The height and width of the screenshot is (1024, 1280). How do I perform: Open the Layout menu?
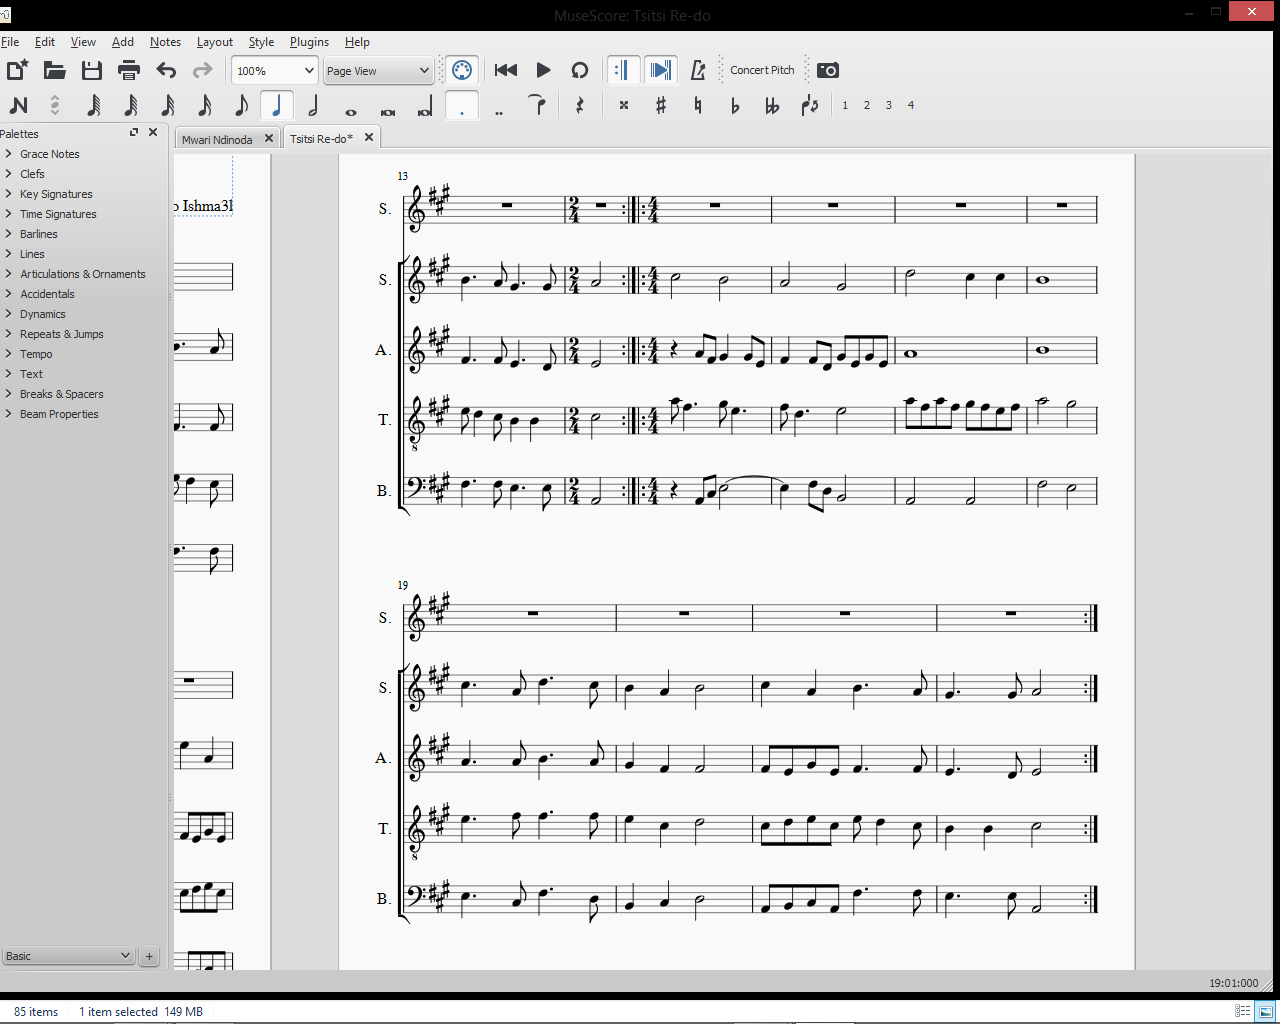point(214,42)
